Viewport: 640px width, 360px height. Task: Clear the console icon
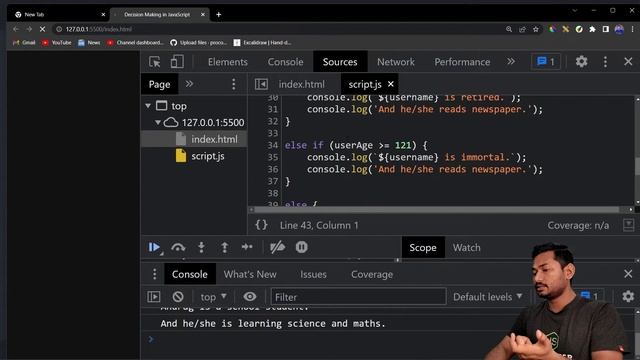point(178,297)
